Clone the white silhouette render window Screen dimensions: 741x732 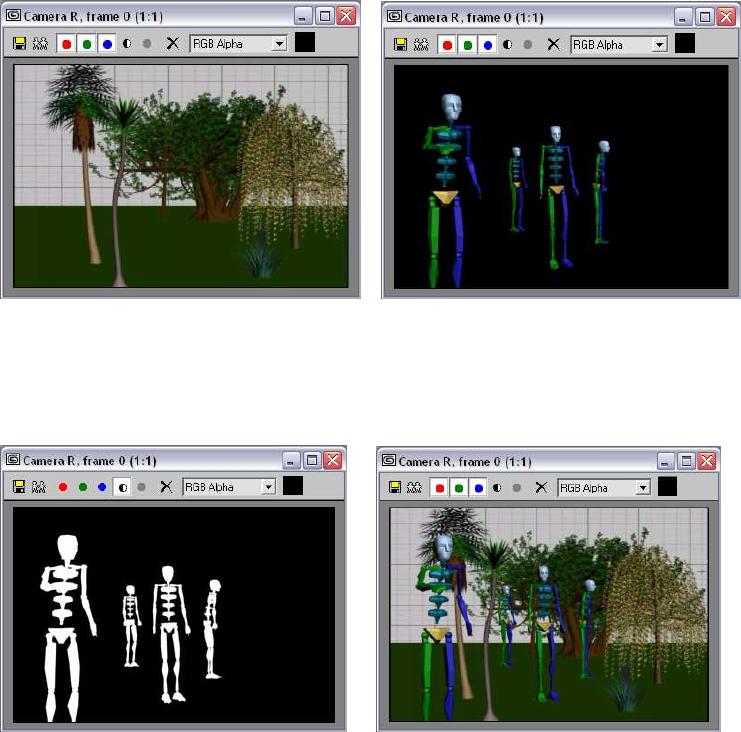point(39,487)
